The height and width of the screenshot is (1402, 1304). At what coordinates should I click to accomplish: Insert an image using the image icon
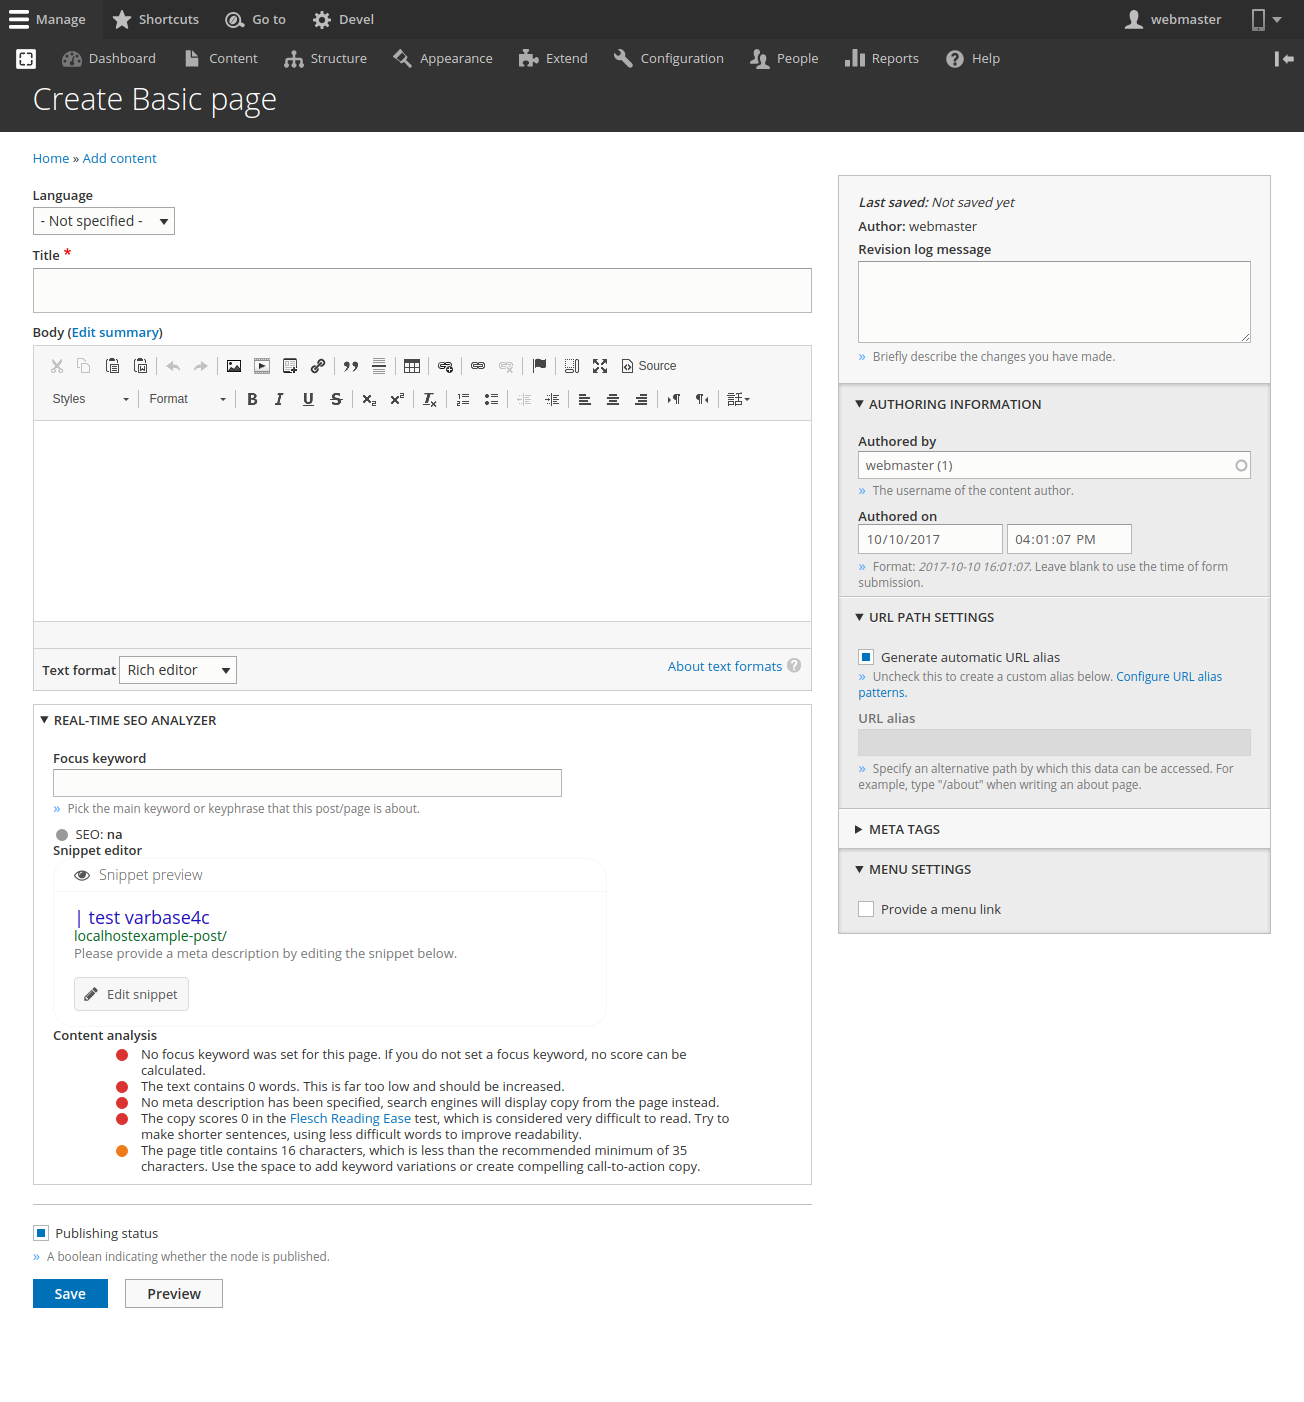[234, 366]
